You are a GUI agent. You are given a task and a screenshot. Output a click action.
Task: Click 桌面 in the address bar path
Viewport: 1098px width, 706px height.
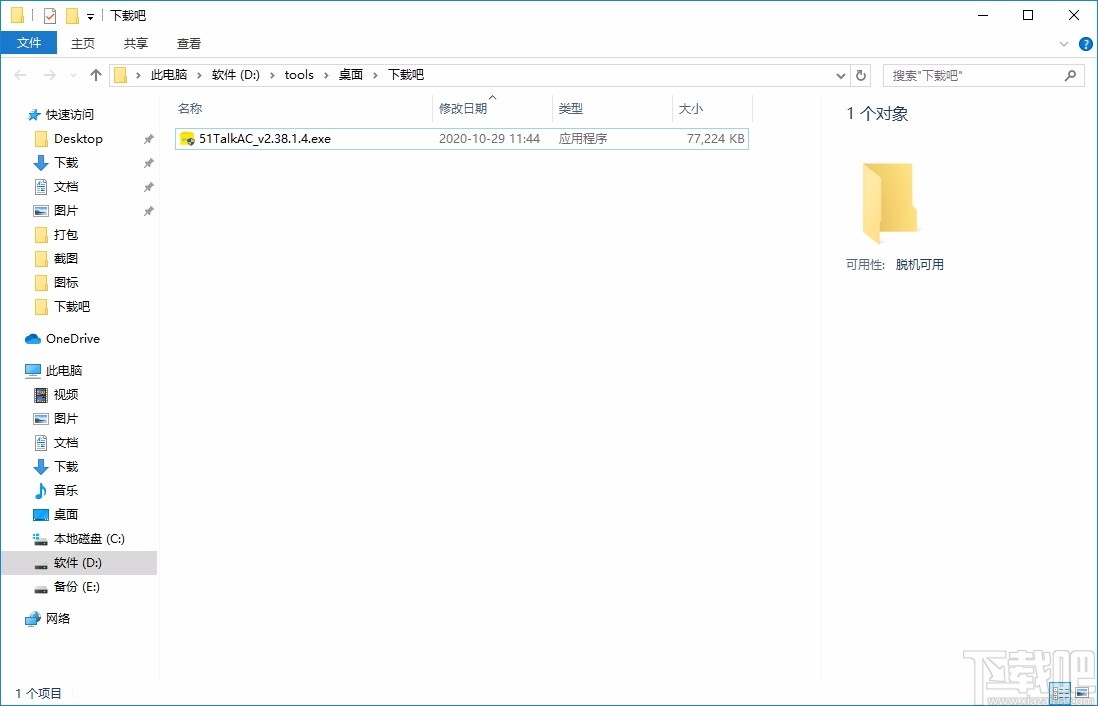351,75
